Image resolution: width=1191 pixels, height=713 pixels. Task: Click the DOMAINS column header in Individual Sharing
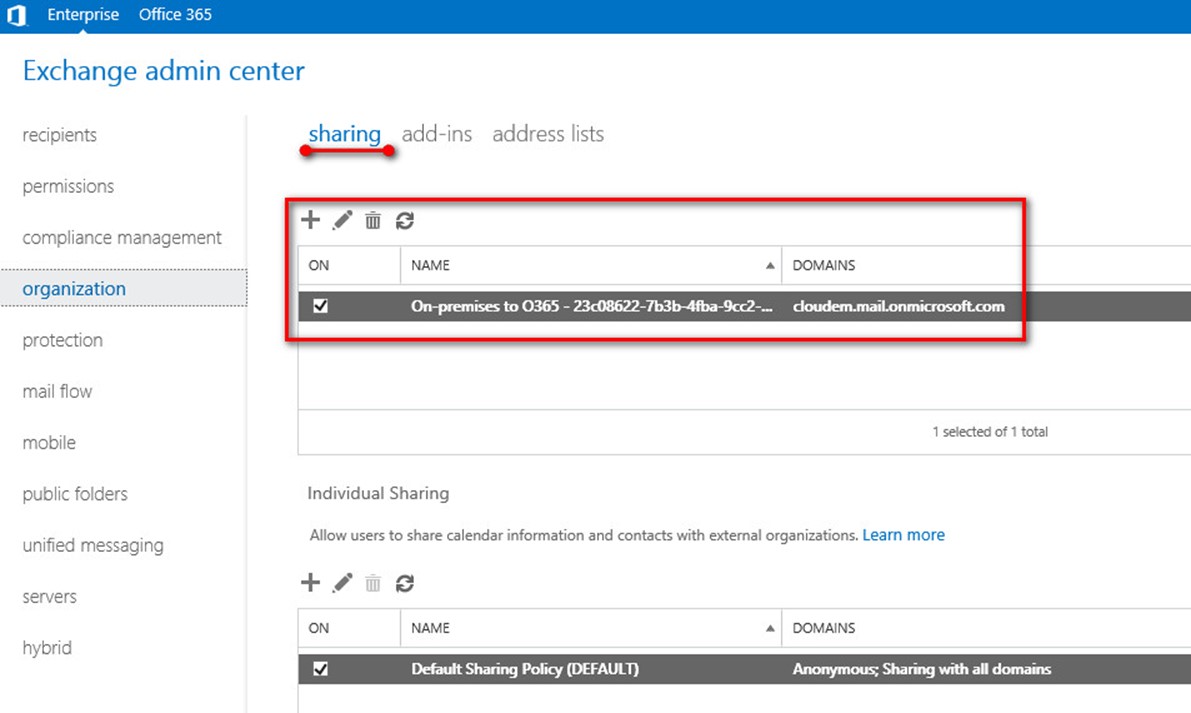[x=824, y=628]
